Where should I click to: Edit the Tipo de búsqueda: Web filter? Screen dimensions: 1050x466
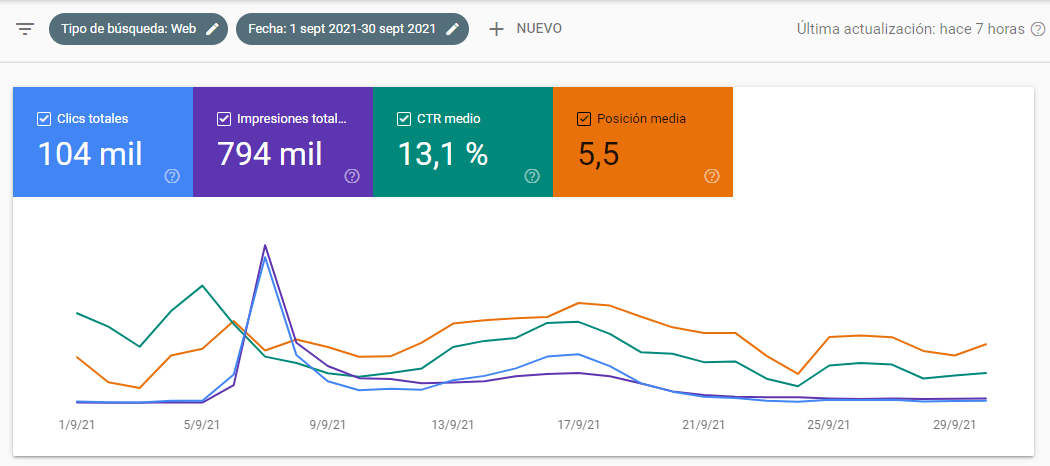coord(139,29)
